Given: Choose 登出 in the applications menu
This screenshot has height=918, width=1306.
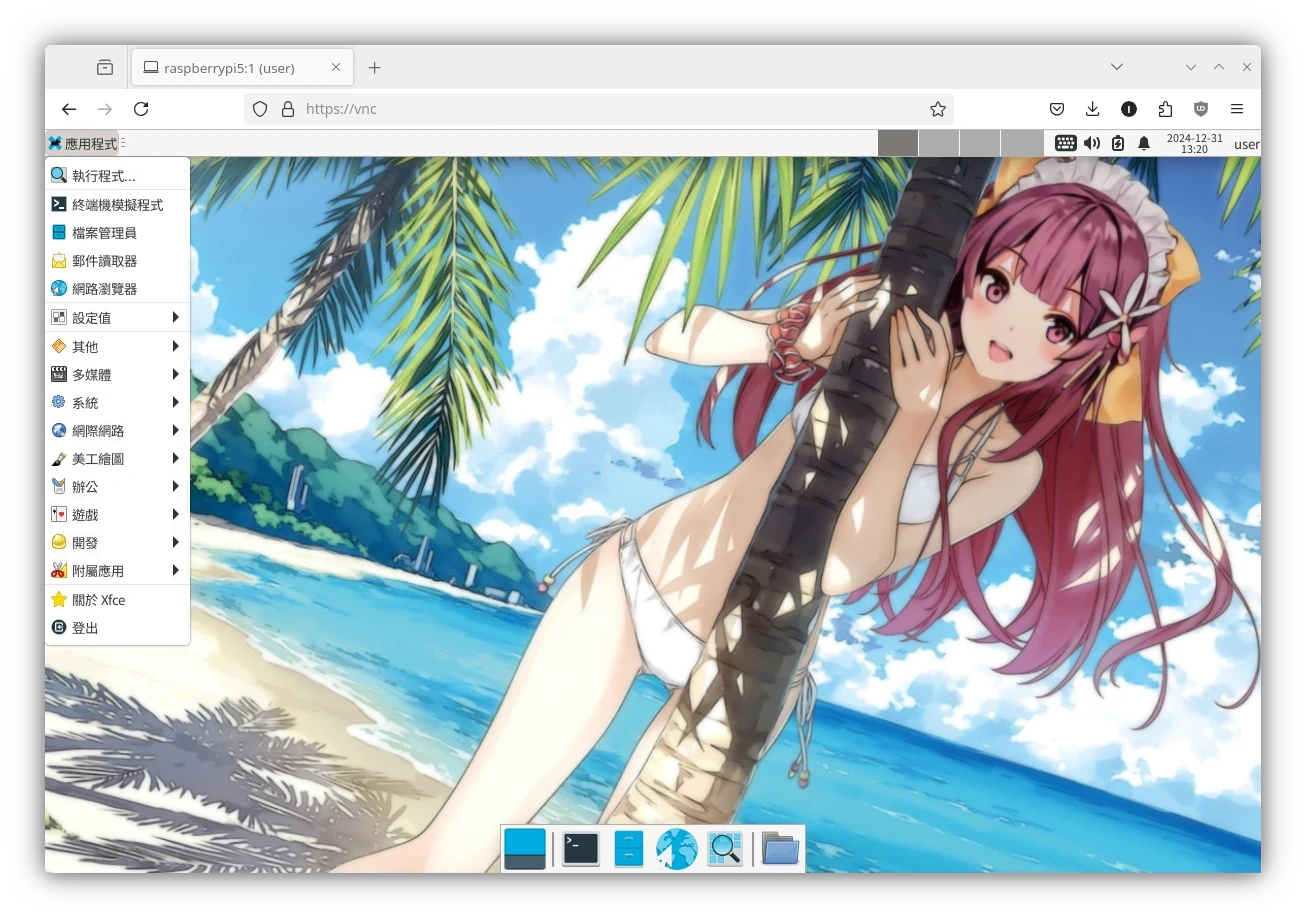Looking at the screenshot, I should click(x=86, y=628).
